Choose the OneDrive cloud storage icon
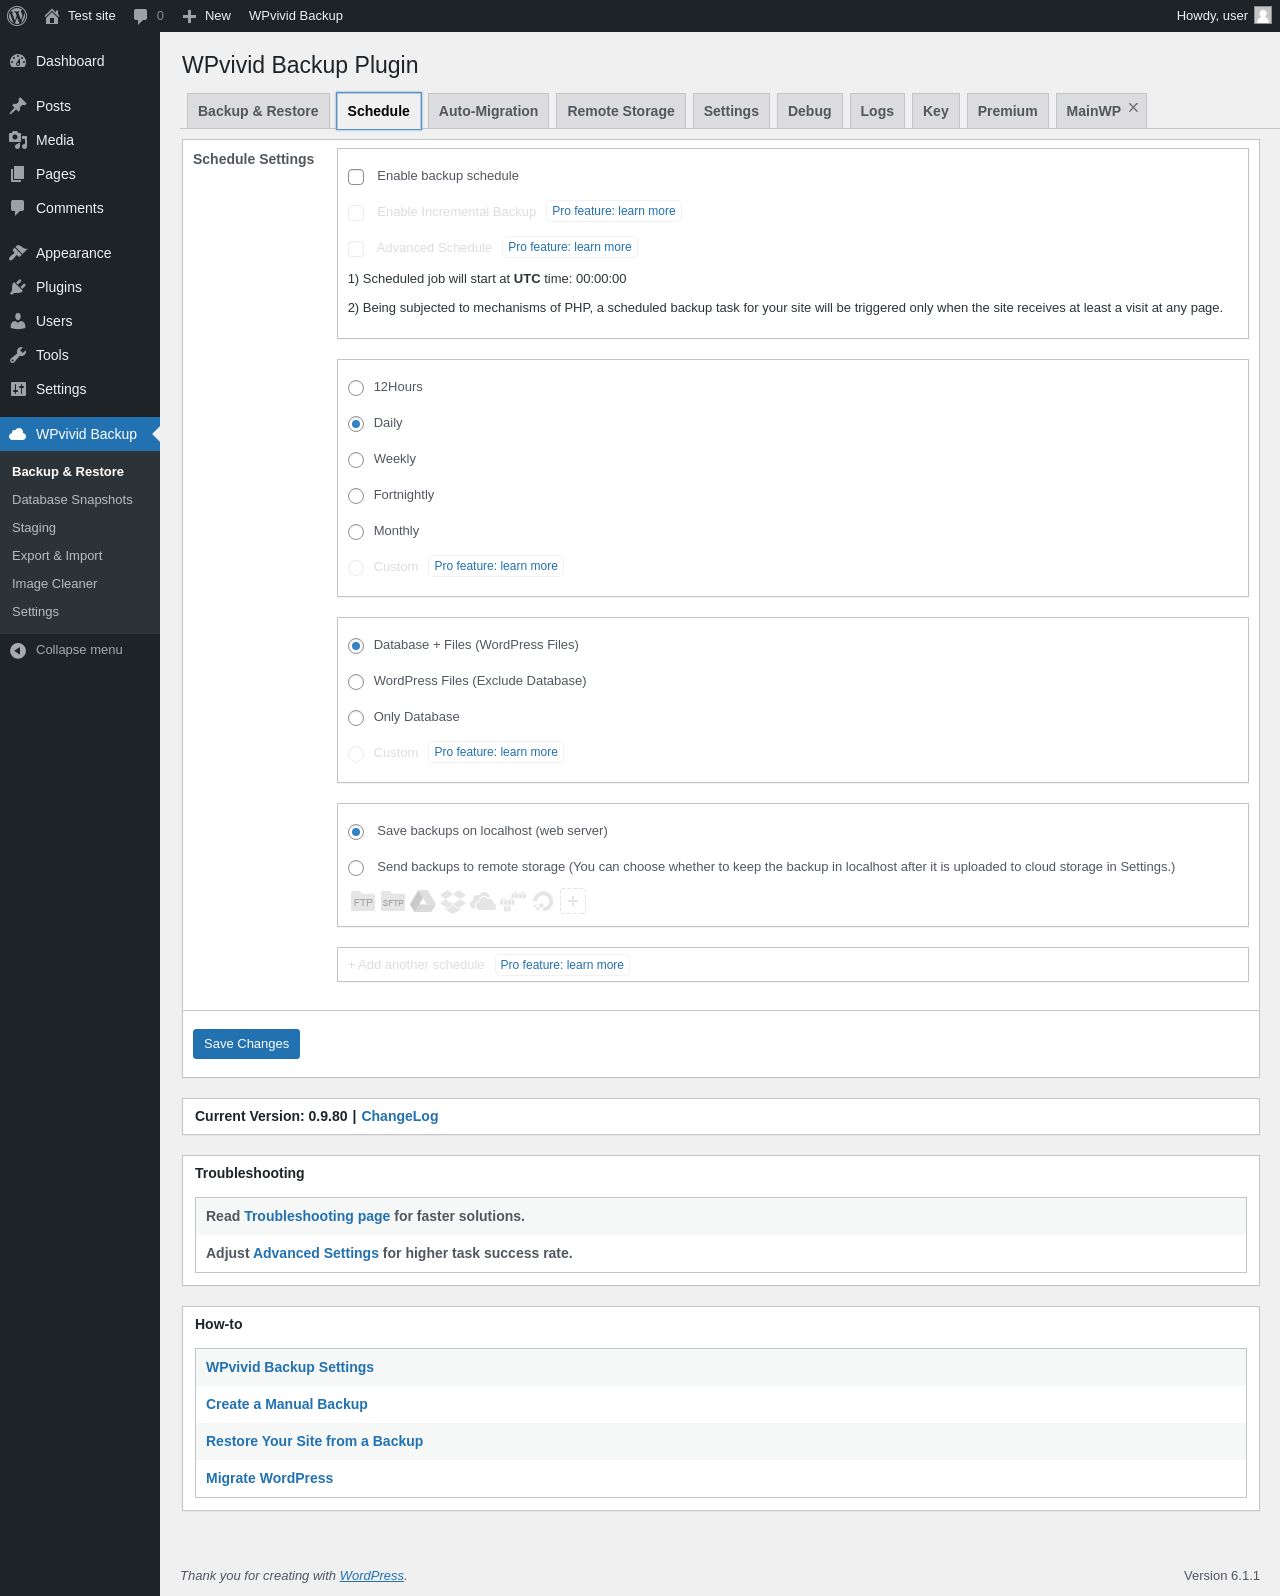The height and width of the screenshot is (1596, 1280). click(x=483, y=902)
